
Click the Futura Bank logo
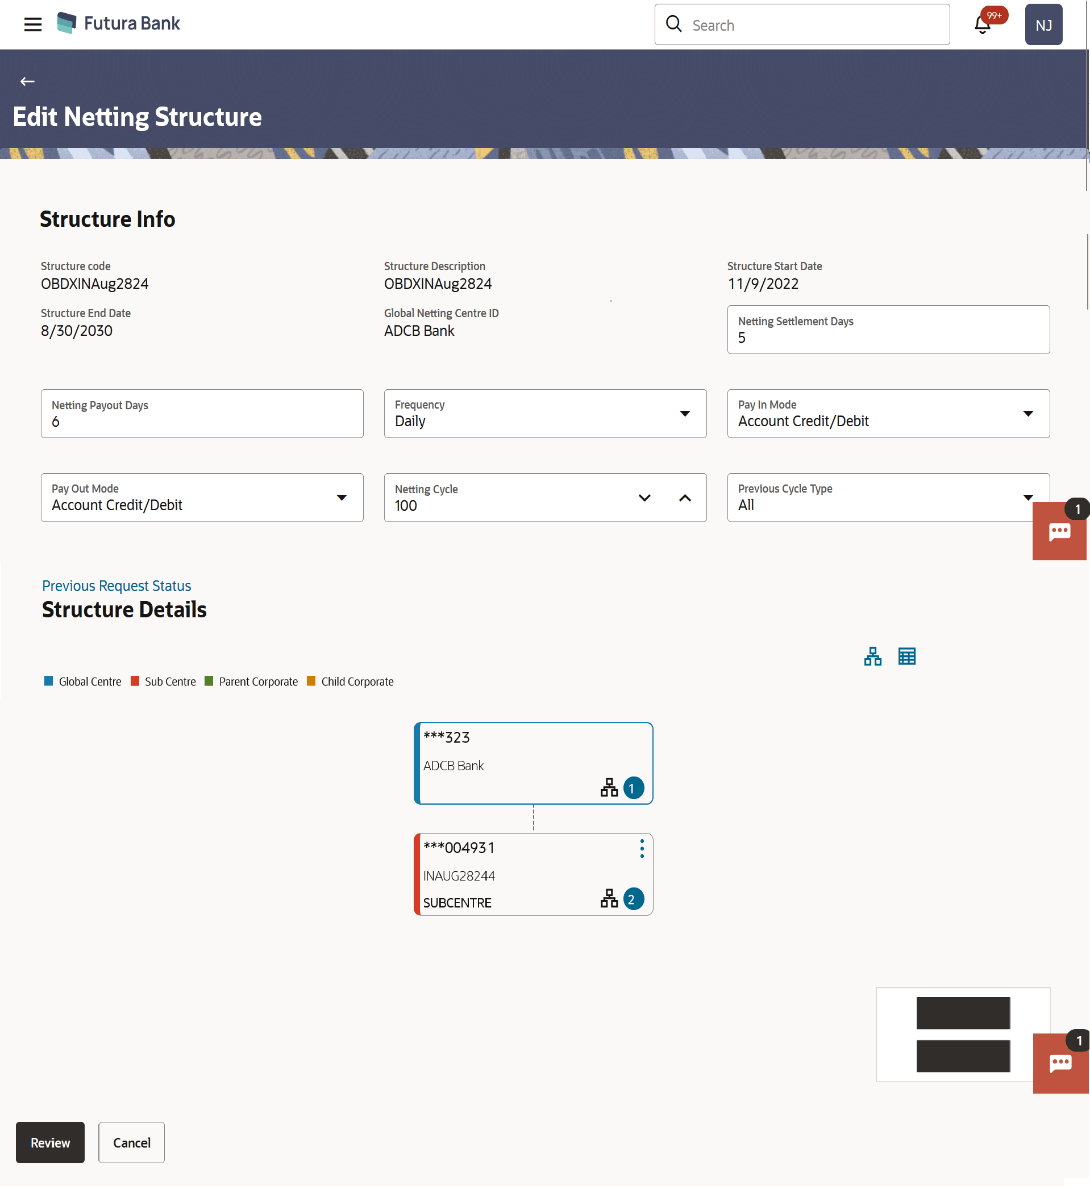tap(119, 23)
